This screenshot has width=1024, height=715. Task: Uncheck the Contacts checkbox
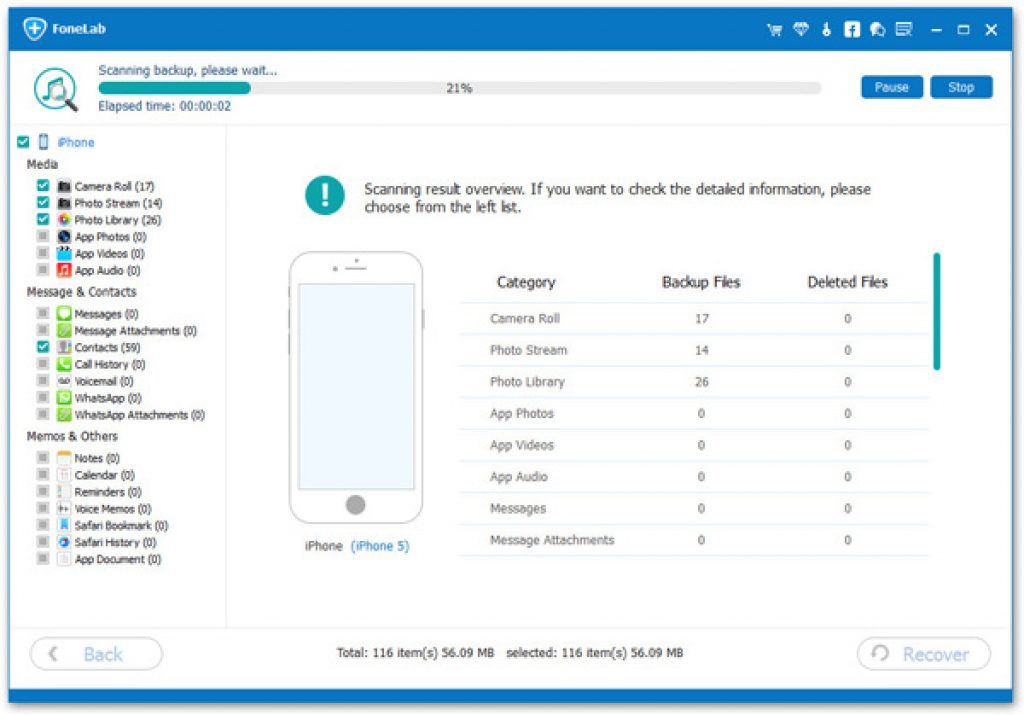[x=43, y=347]
